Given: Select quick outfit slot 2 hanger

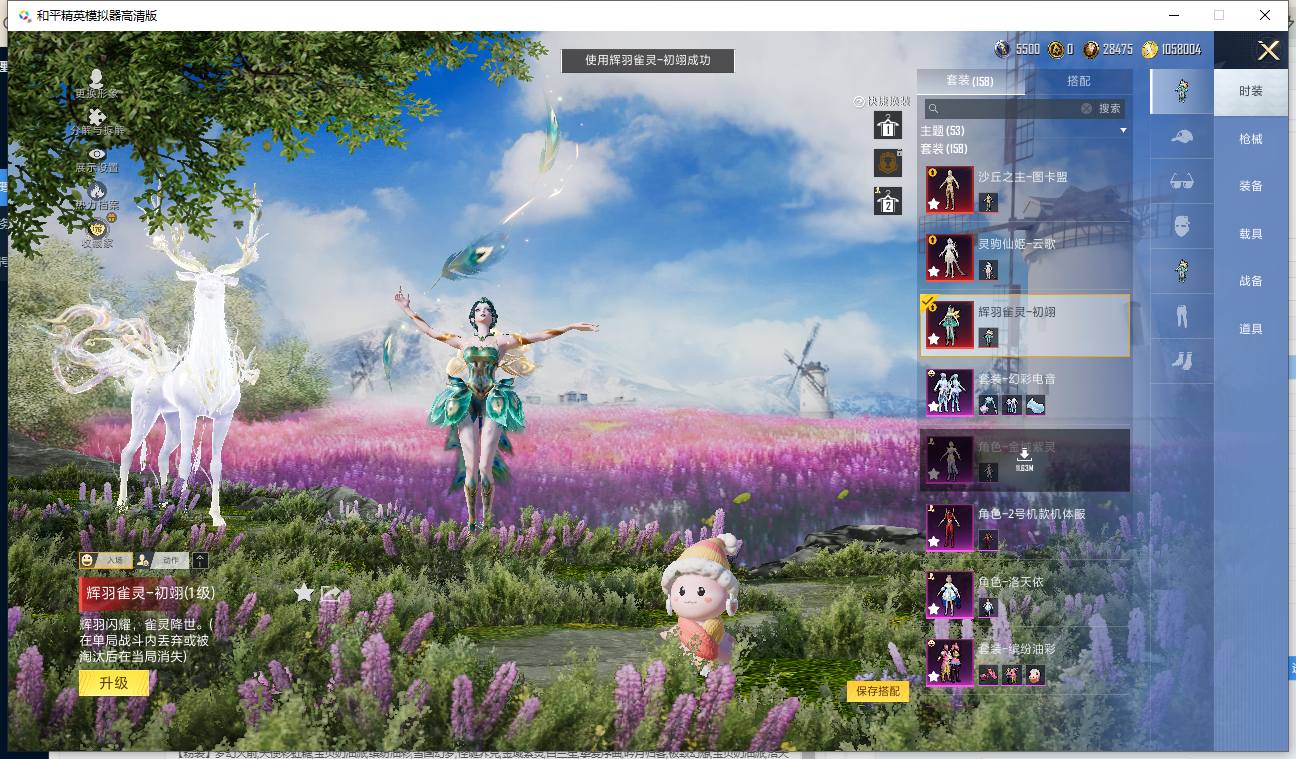Looking at the screenshot, I should coord(887,201).
